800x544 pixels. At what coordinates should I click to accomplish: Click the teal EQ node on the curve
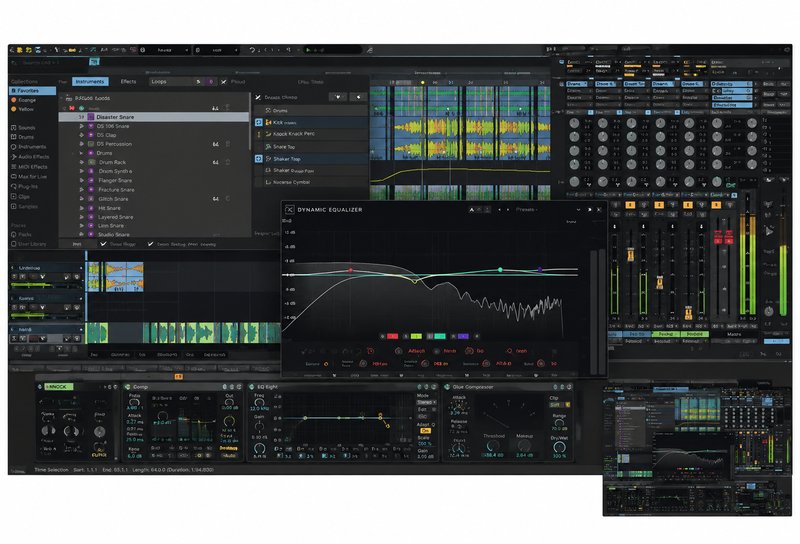click(x=500, y=269)
